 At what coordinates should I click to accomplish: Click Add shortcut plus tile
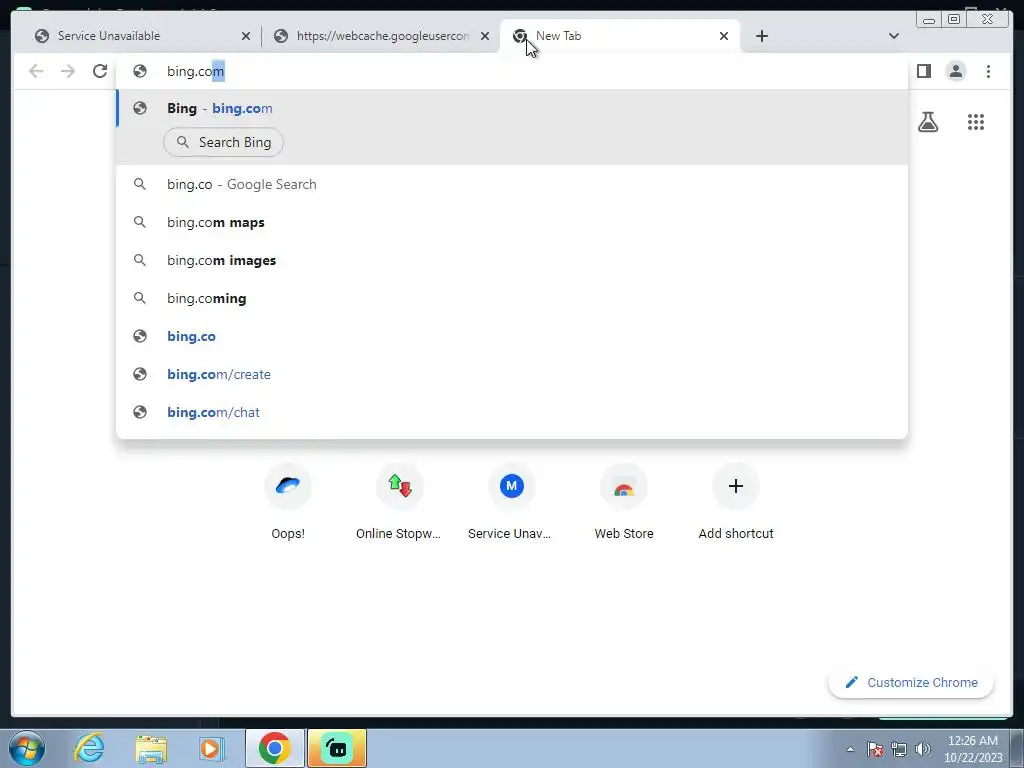tap(735, 502)
